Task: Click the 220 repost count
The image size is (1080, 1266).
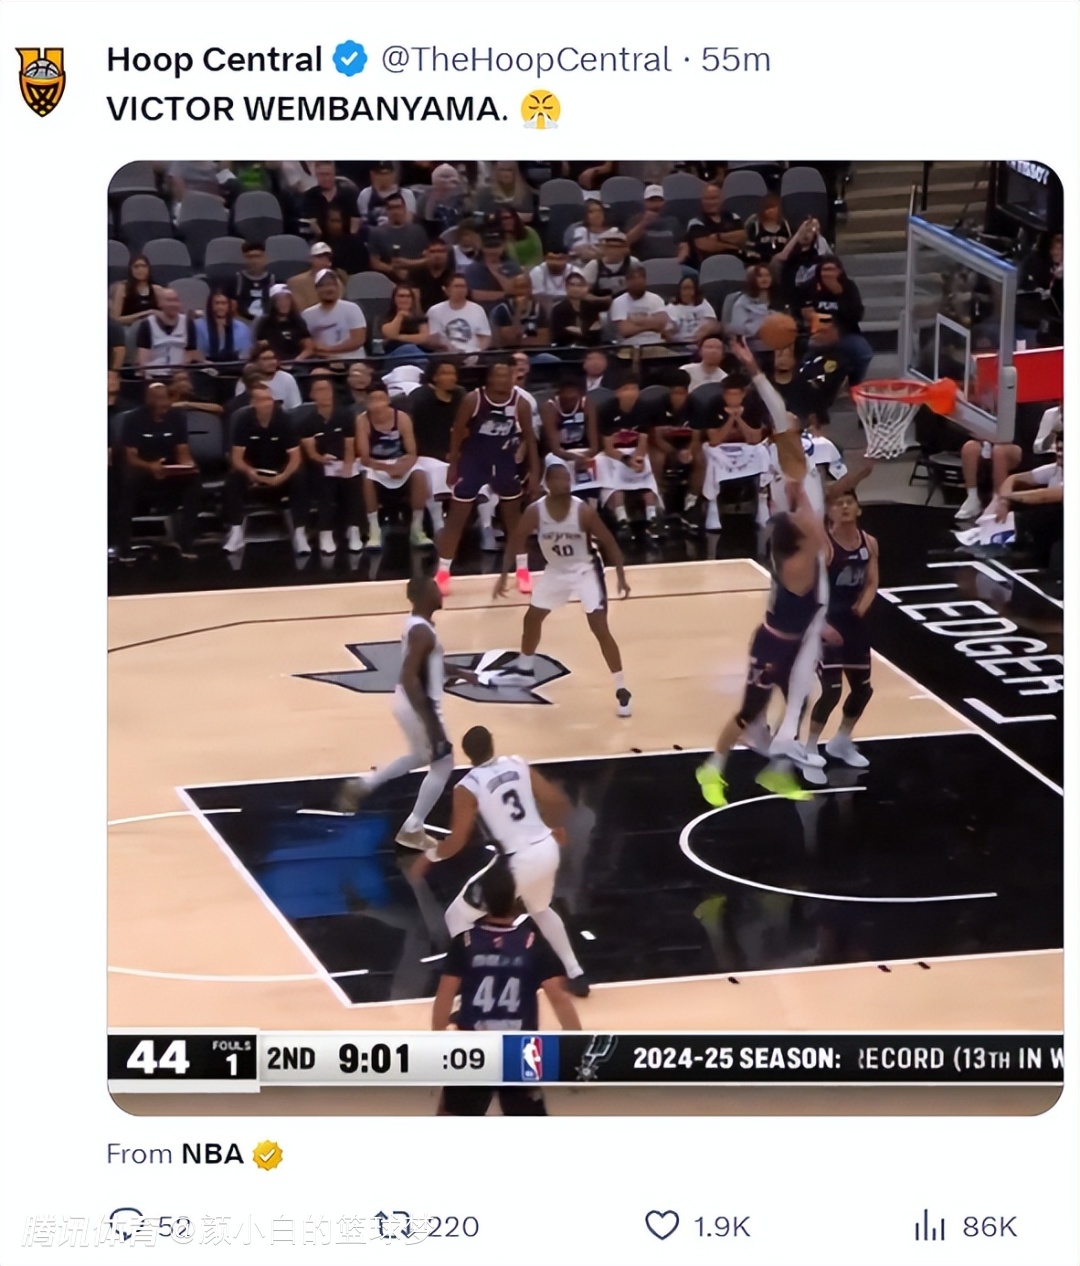Action: [x=454, y=1226]
